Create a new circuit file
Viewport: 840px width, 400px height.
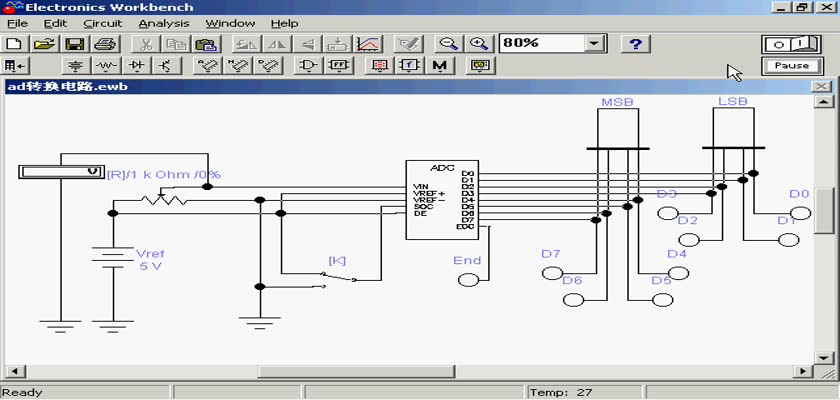pyautogui.click(x=15, y=44)
